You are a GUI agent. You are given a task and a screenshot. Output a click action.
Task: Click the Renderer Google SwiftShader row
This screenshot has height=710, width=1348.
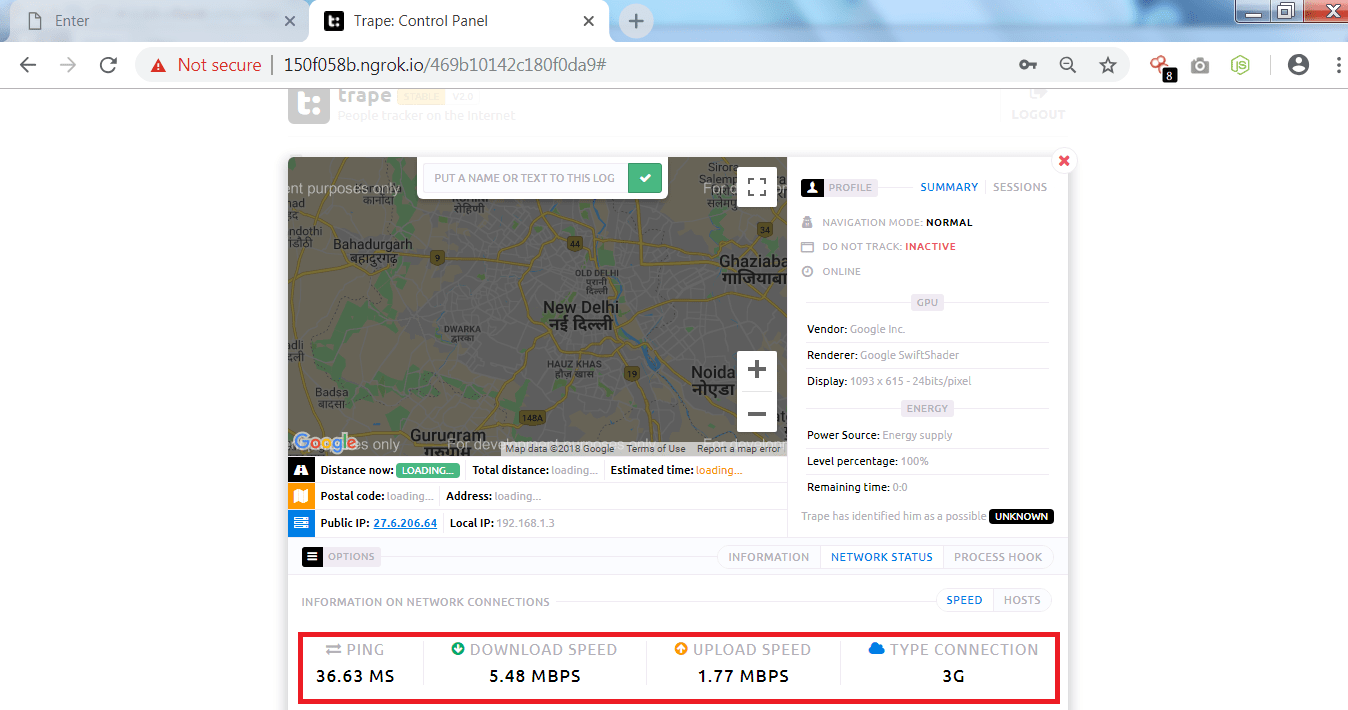(927, 355)
